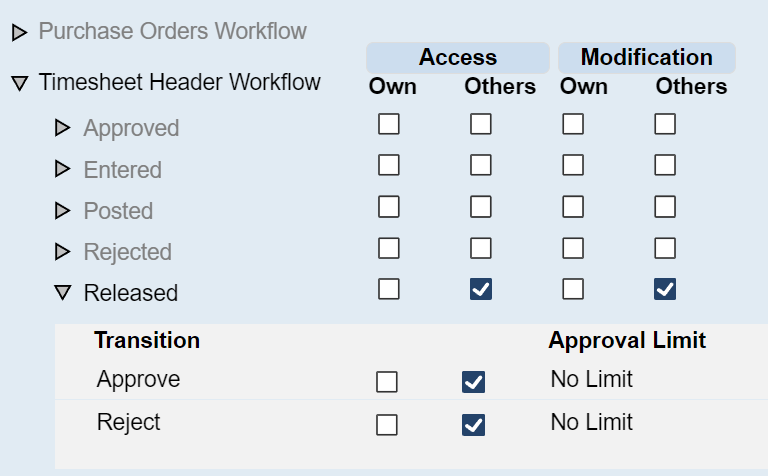Uncheck Modification Others for Released
Image resolution: width=768 pixels, height=476 pixels.
tap(665, 290)
